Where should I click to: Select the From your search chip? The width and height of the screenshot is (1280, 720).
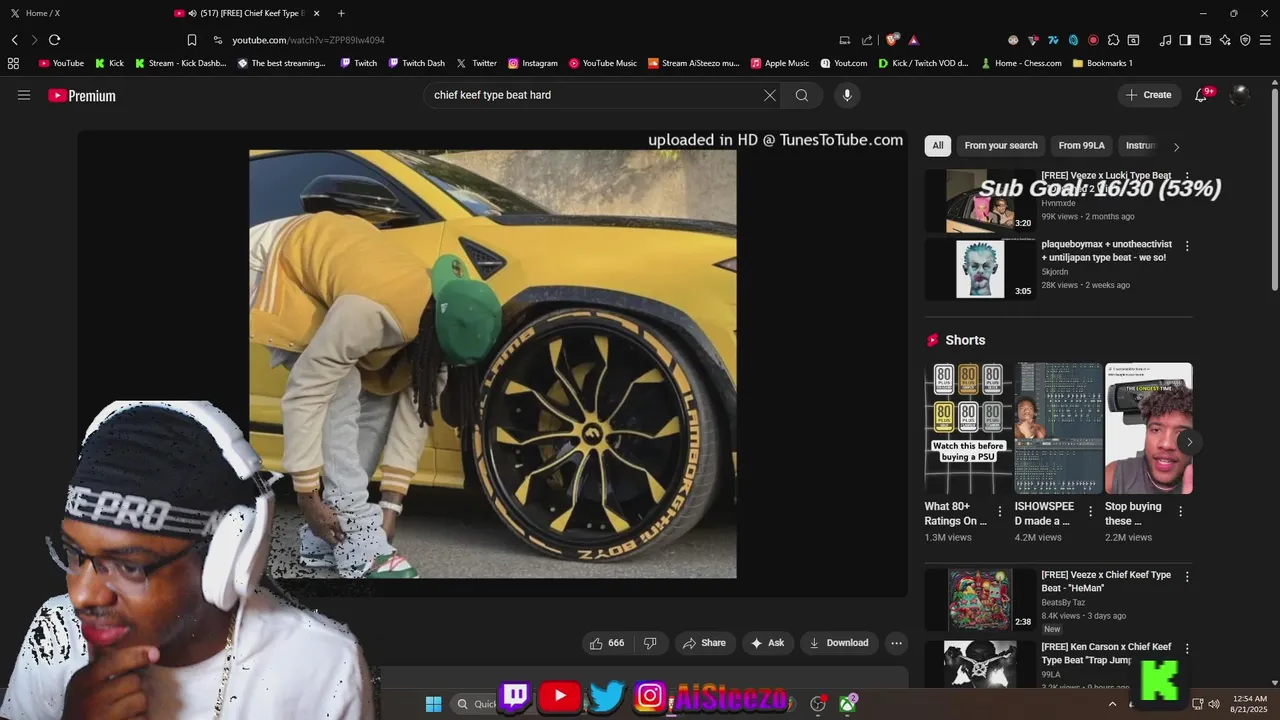(1001, 145)
